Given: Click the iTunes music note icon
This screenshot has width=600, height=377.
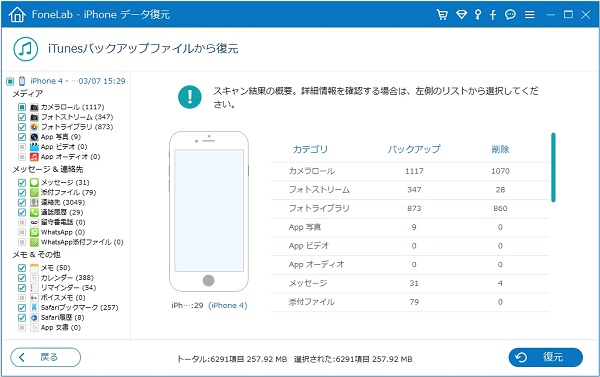Looking at the screenshot, I should [x=26, y=49].
